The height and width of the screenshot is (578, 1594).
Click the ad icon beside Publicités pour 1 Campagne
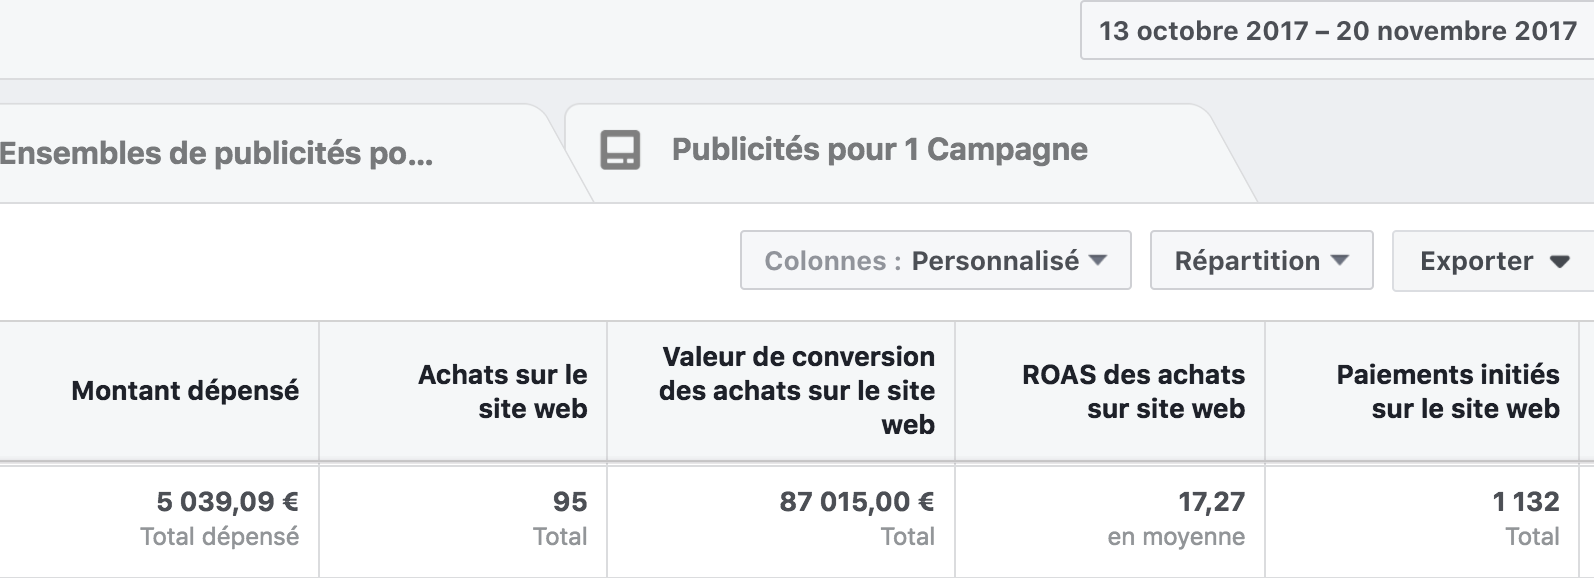620,150
